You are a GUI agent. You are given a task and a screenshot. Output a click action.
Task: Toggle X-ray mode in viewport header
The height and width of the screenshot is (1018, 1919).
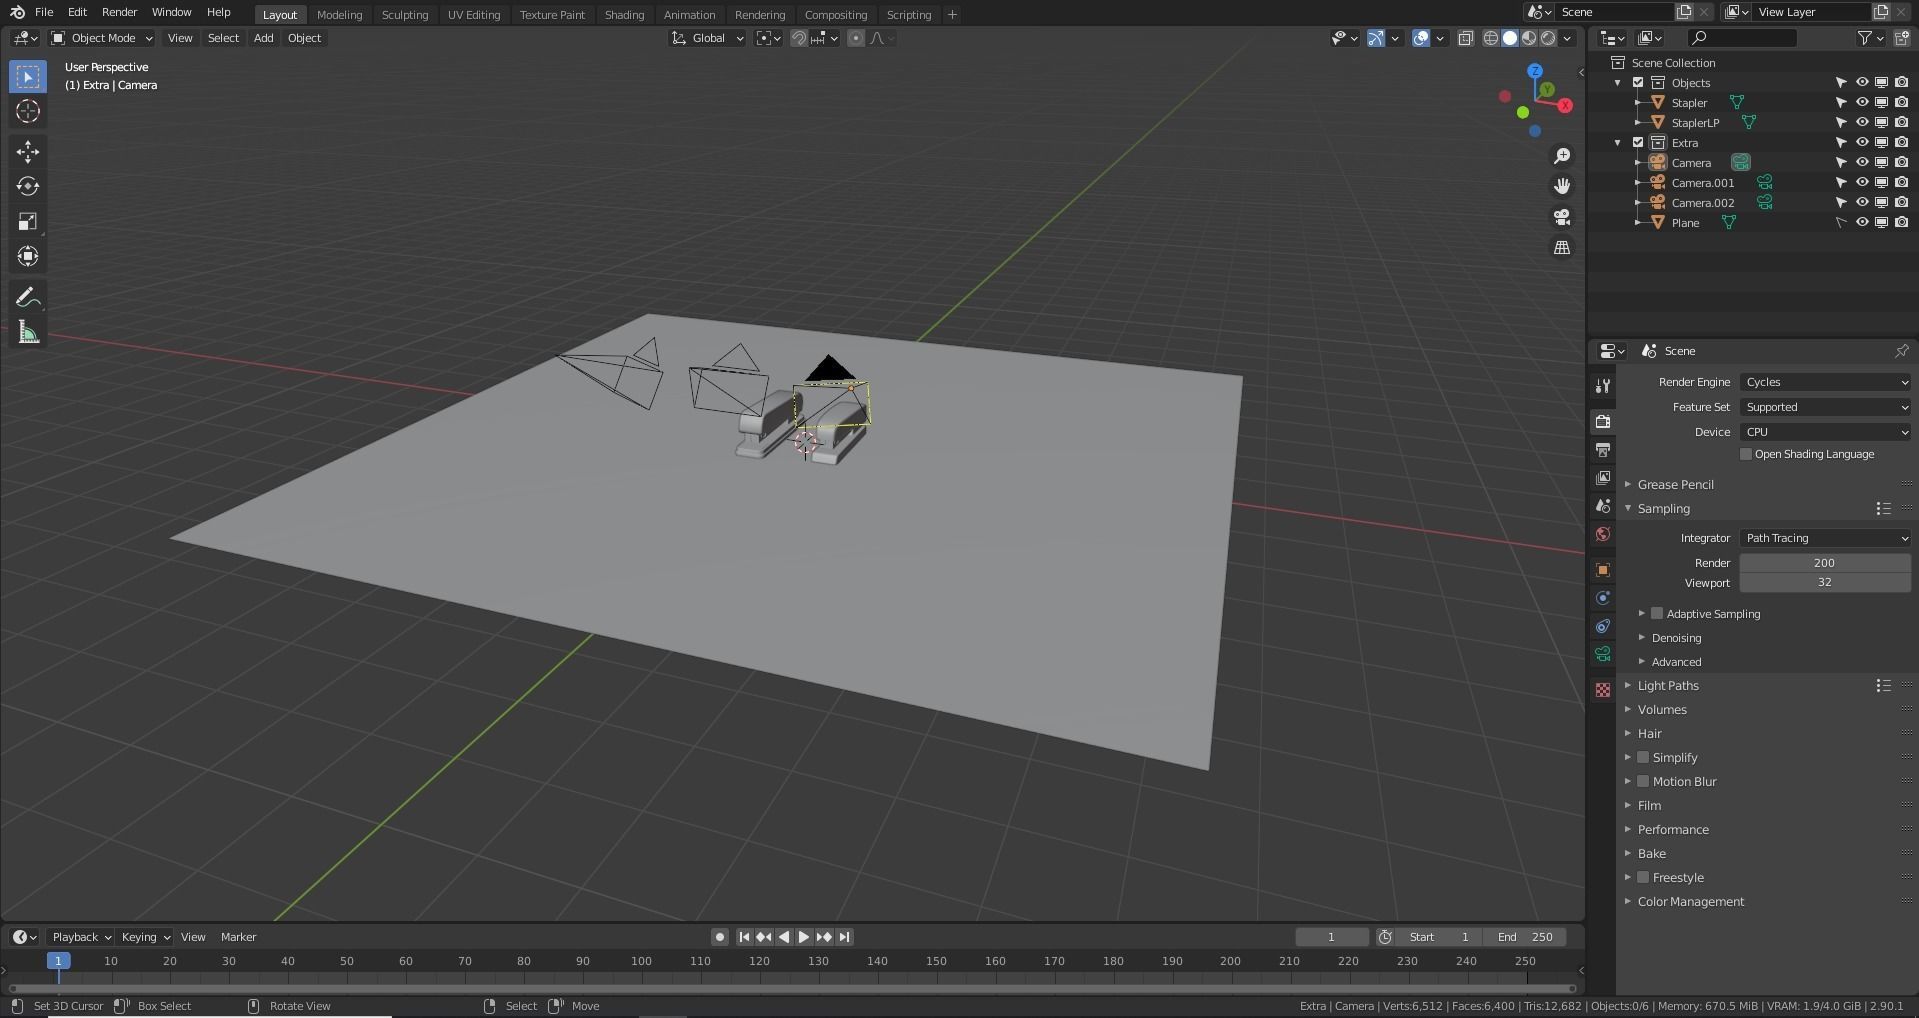click(1465, 38)
